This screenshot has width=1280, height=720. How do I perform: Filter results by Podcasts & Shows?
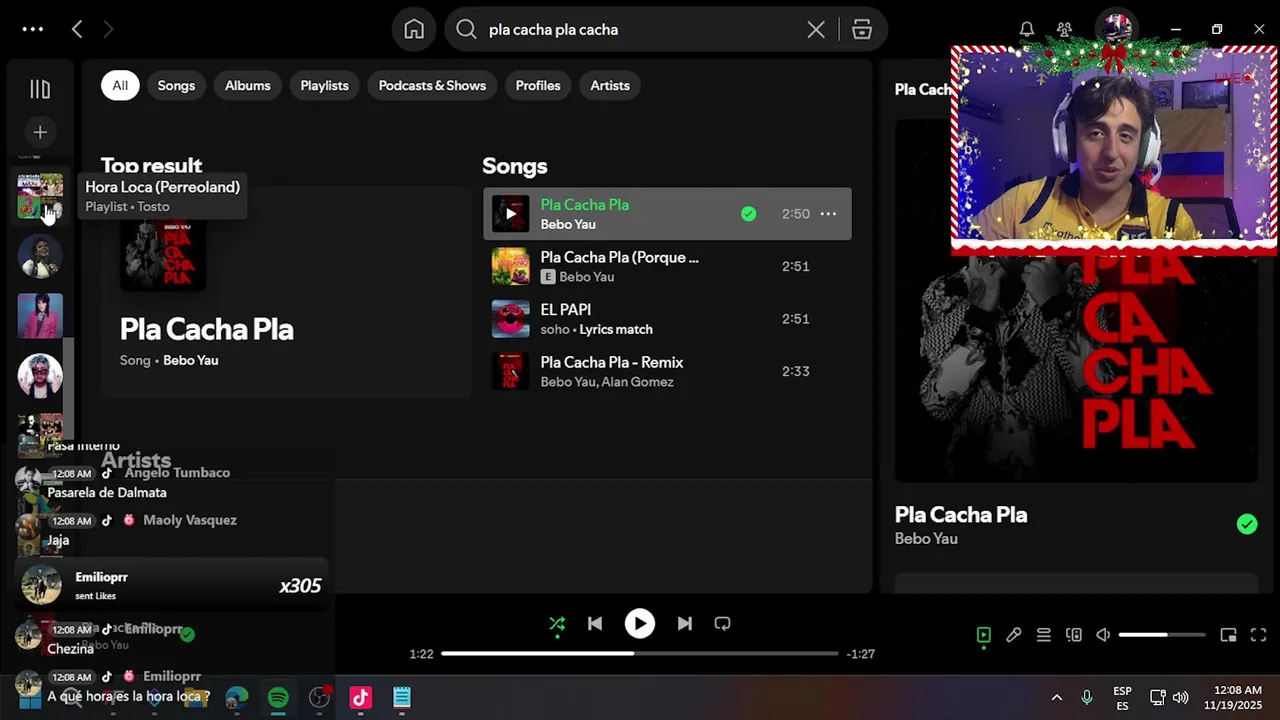click(x=432, y=85)
